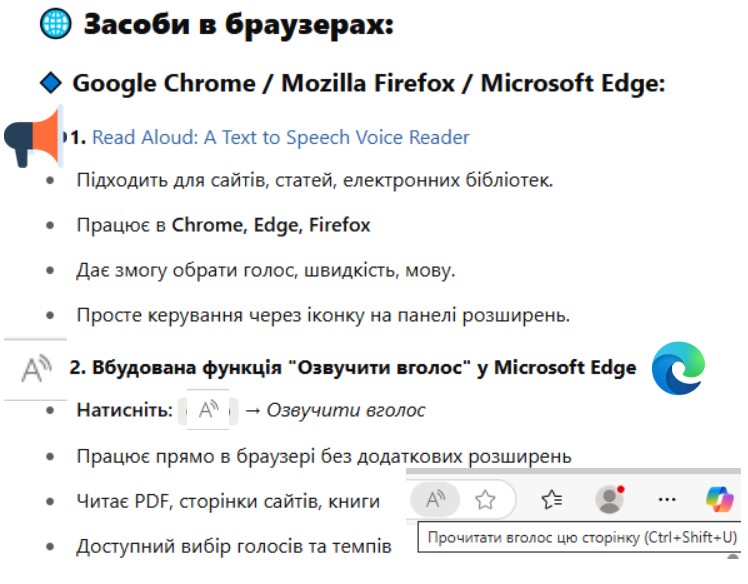Click the inline Read aloud icon after Натисніть
Viewport: 748px width, 584px height.
tap(208, 410)
